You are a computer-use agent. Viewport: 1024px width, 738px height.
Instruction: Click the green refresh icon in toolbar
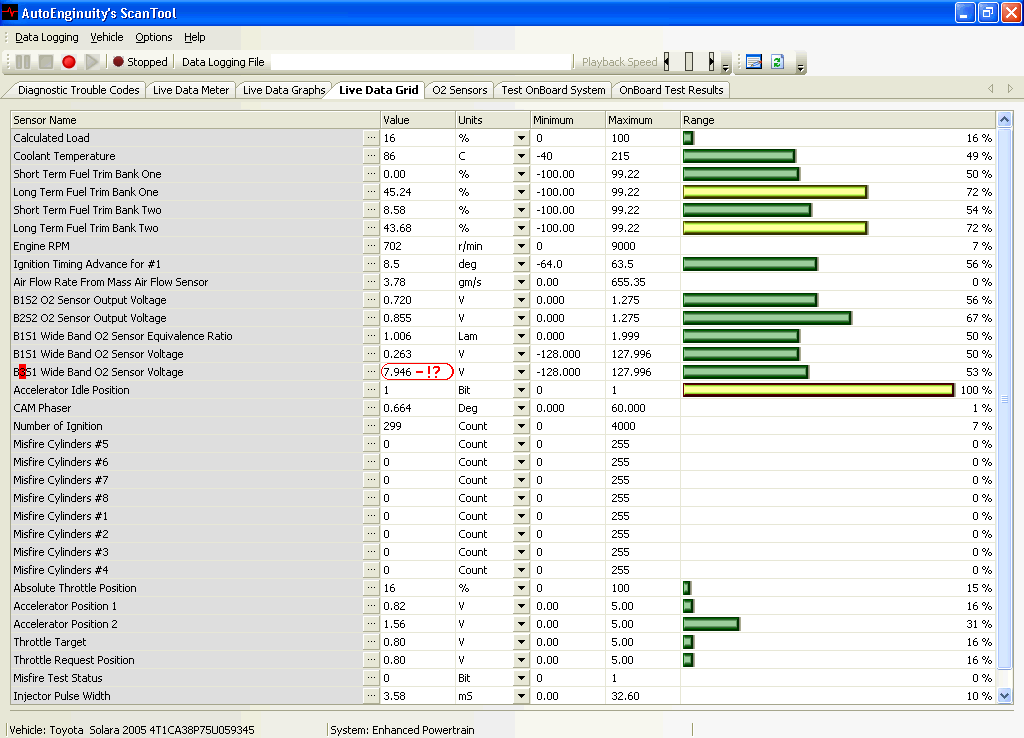(776, 62)
